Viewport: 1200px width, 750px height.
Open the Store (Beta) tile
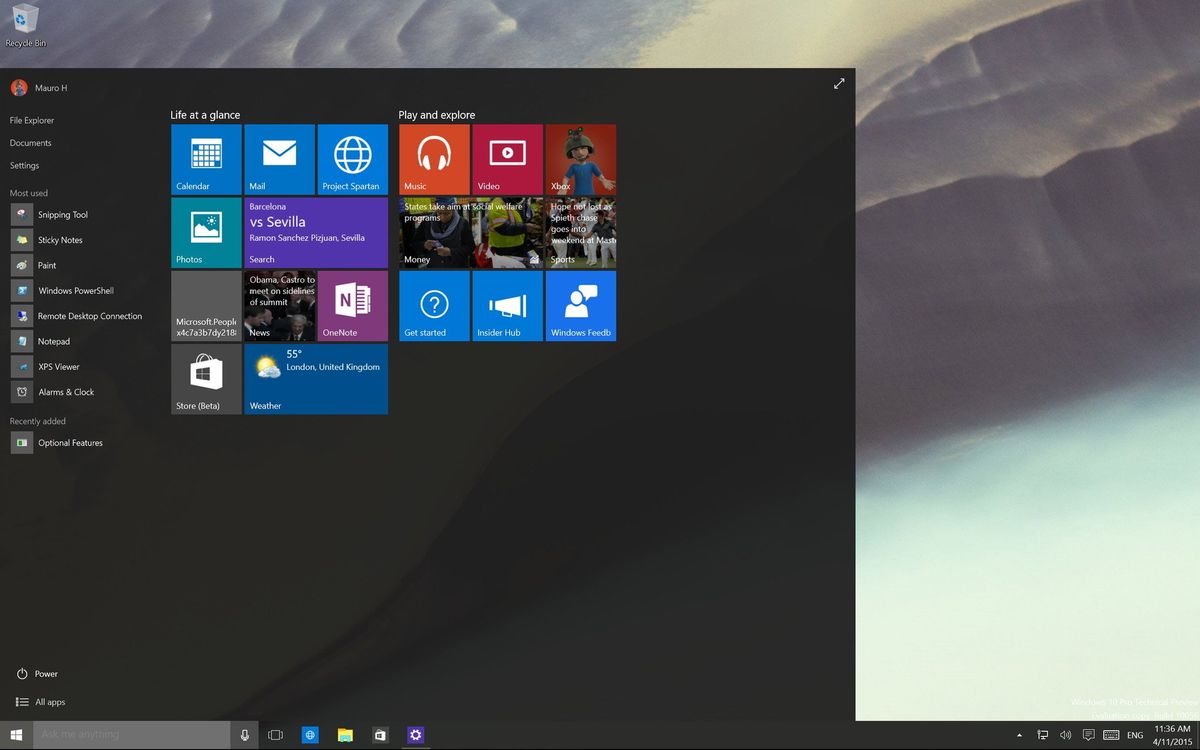point(205,378)
